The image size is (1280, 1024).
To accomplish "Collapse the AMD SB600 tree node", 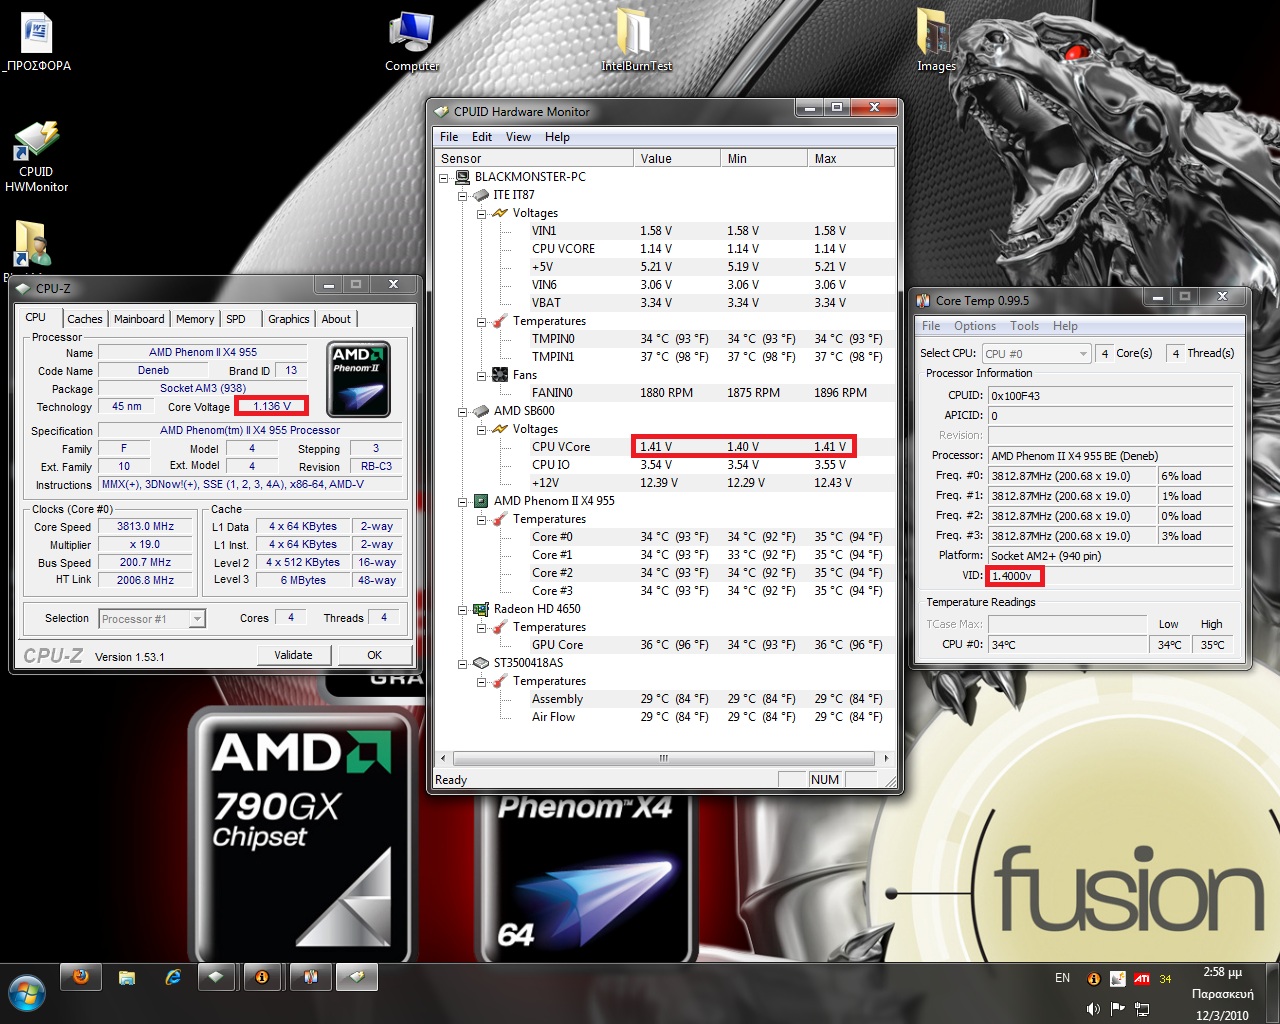I will coord(463,412).
